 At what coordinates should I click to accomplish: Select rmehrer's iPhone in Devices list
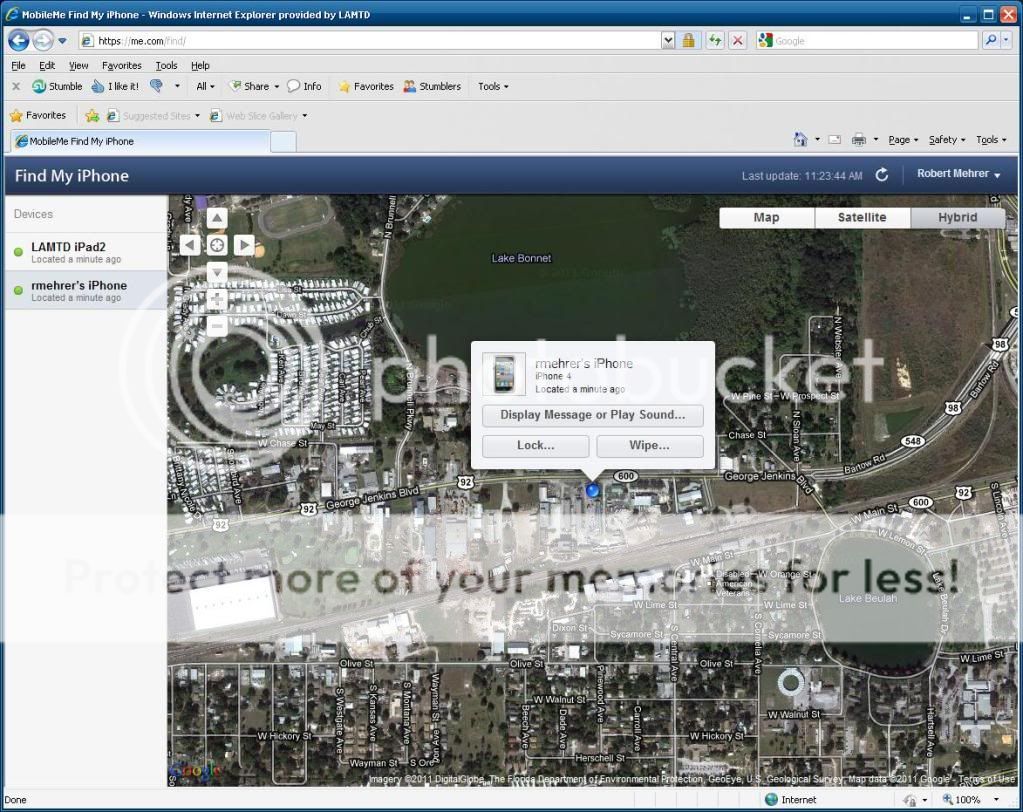point(86,290)
